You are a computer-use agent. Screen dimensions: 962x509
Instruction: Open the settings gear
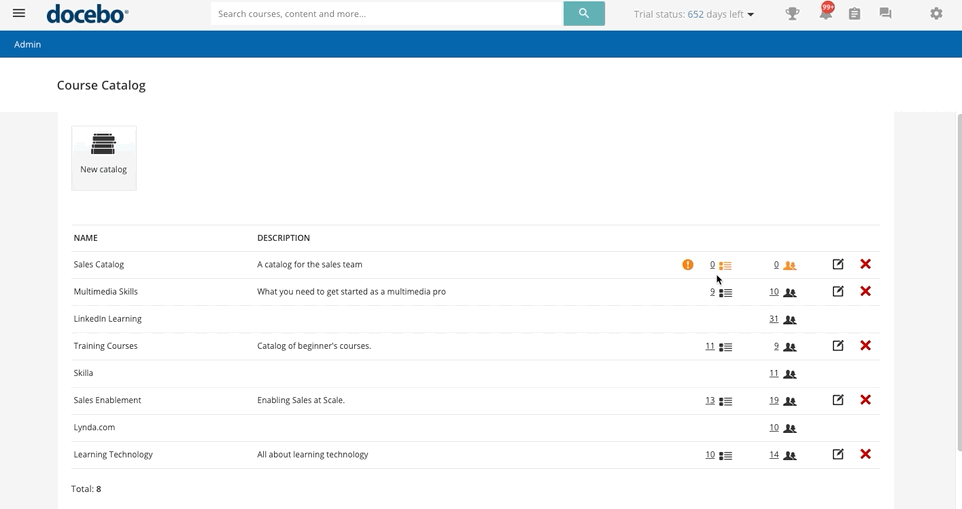936,13
